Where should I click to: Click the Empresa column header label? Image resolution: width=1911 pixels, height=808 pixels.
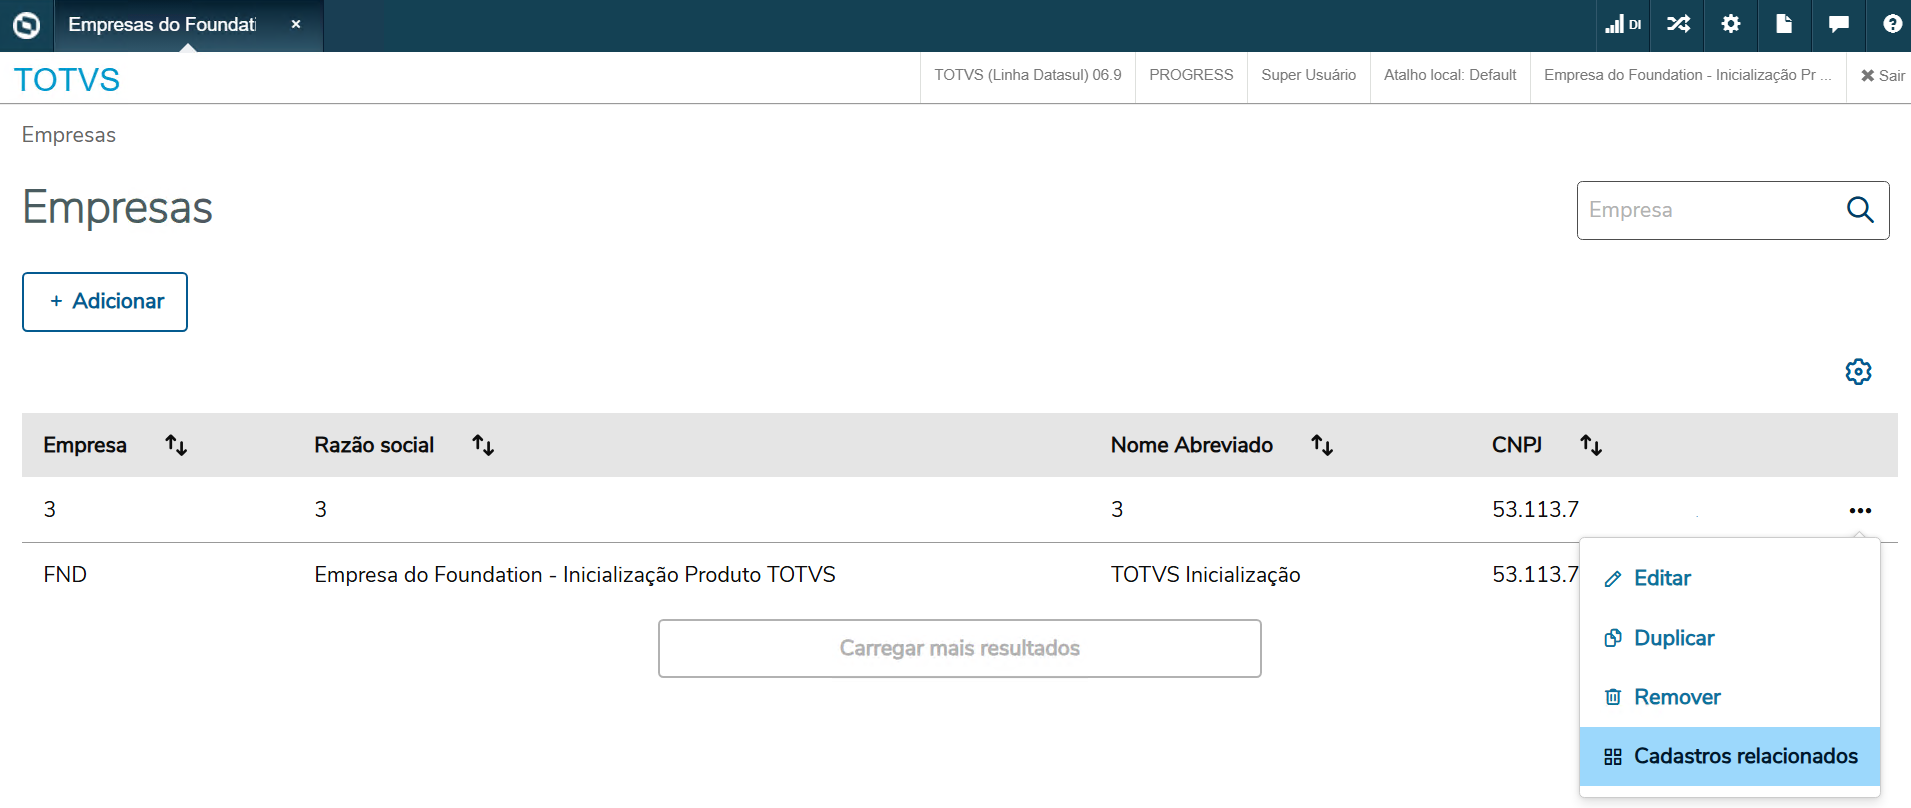click(85, 445)
